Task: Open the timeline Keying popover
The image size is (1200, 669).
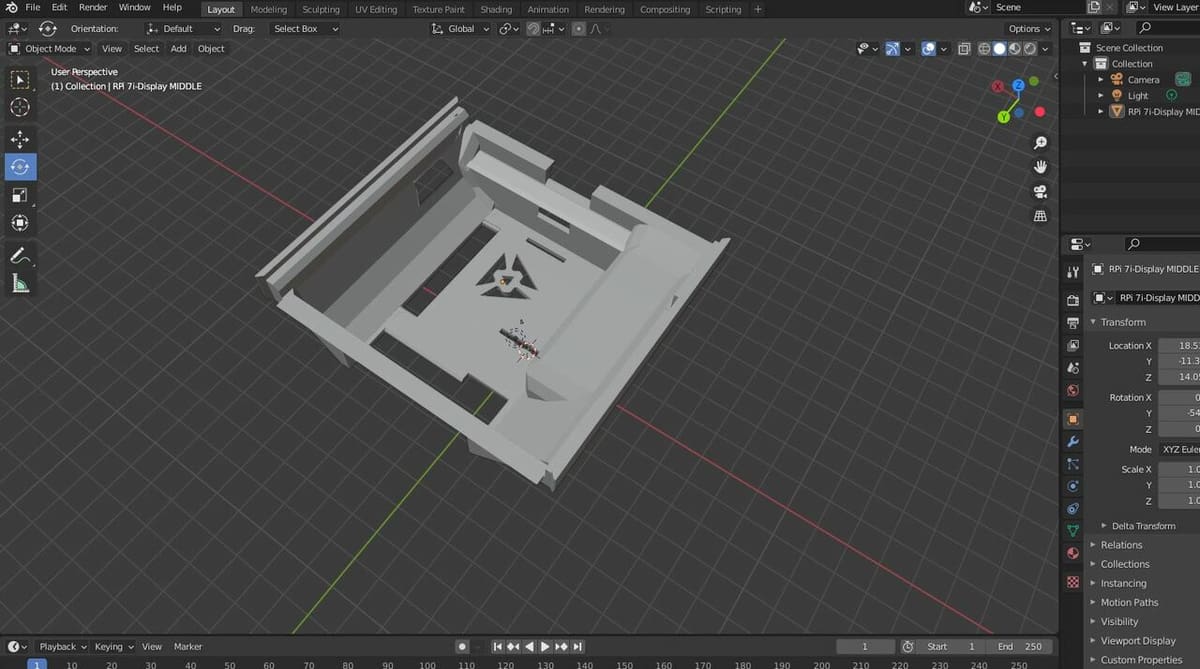Action: 113,647
